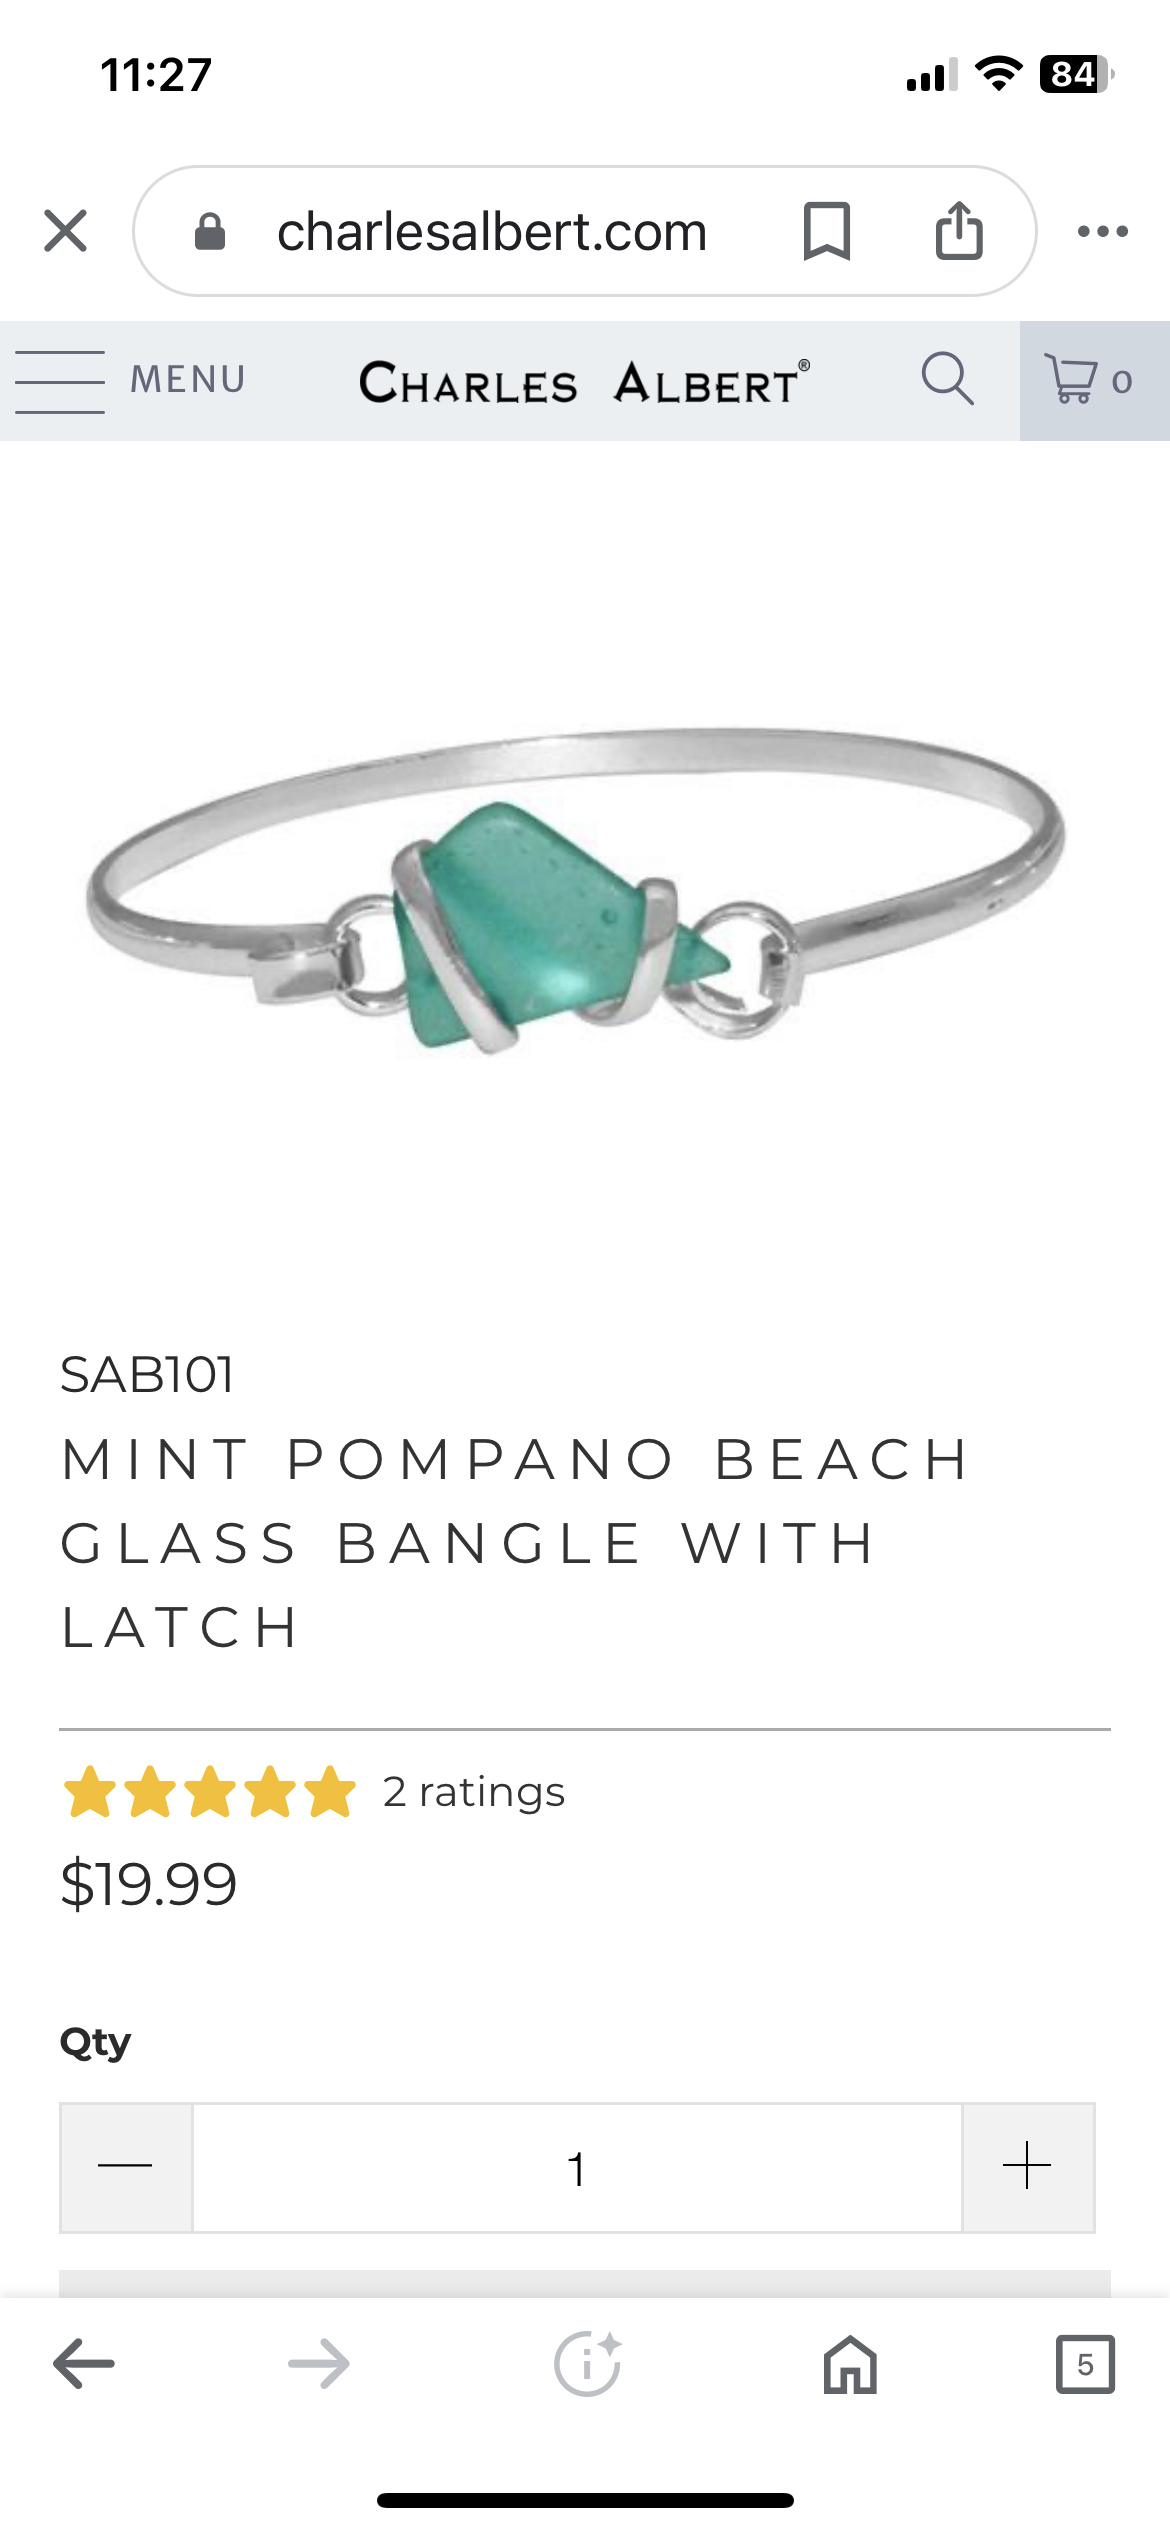Select the quantity input field

[577, 2168]
